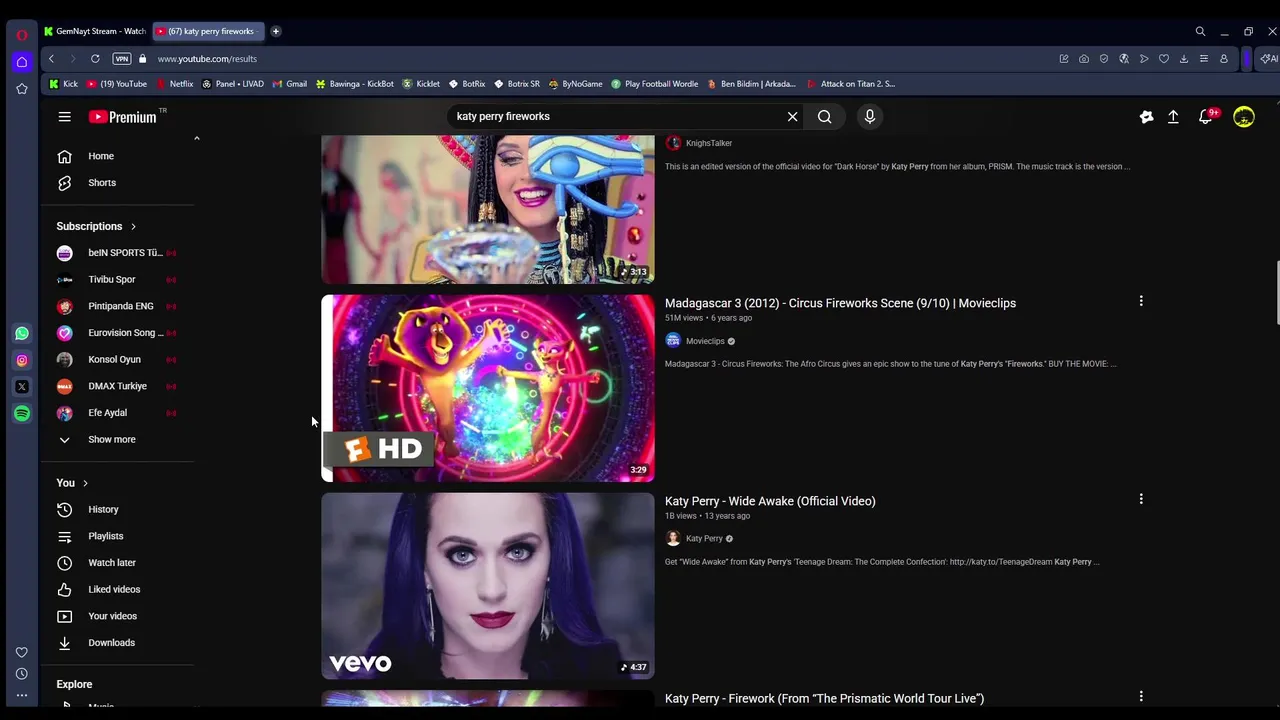Open options menu for Madagascar 3 video

[x=1141, y=301]
